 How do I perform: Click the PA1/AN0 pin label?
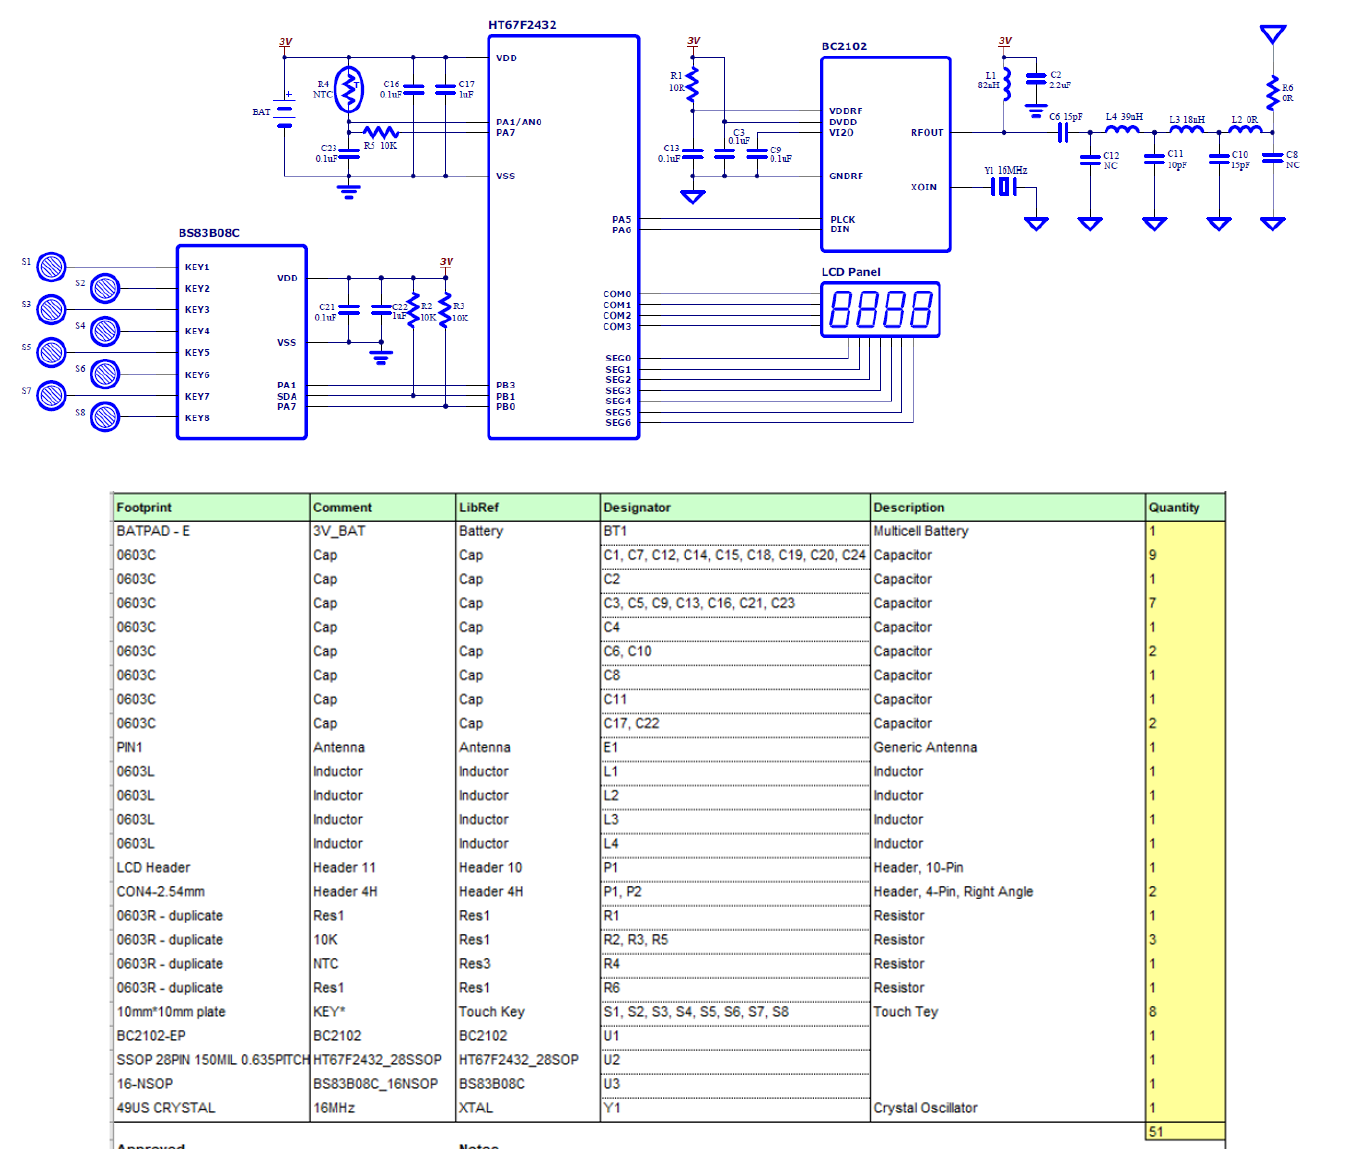pyautogui.click(x=519, y=122)
